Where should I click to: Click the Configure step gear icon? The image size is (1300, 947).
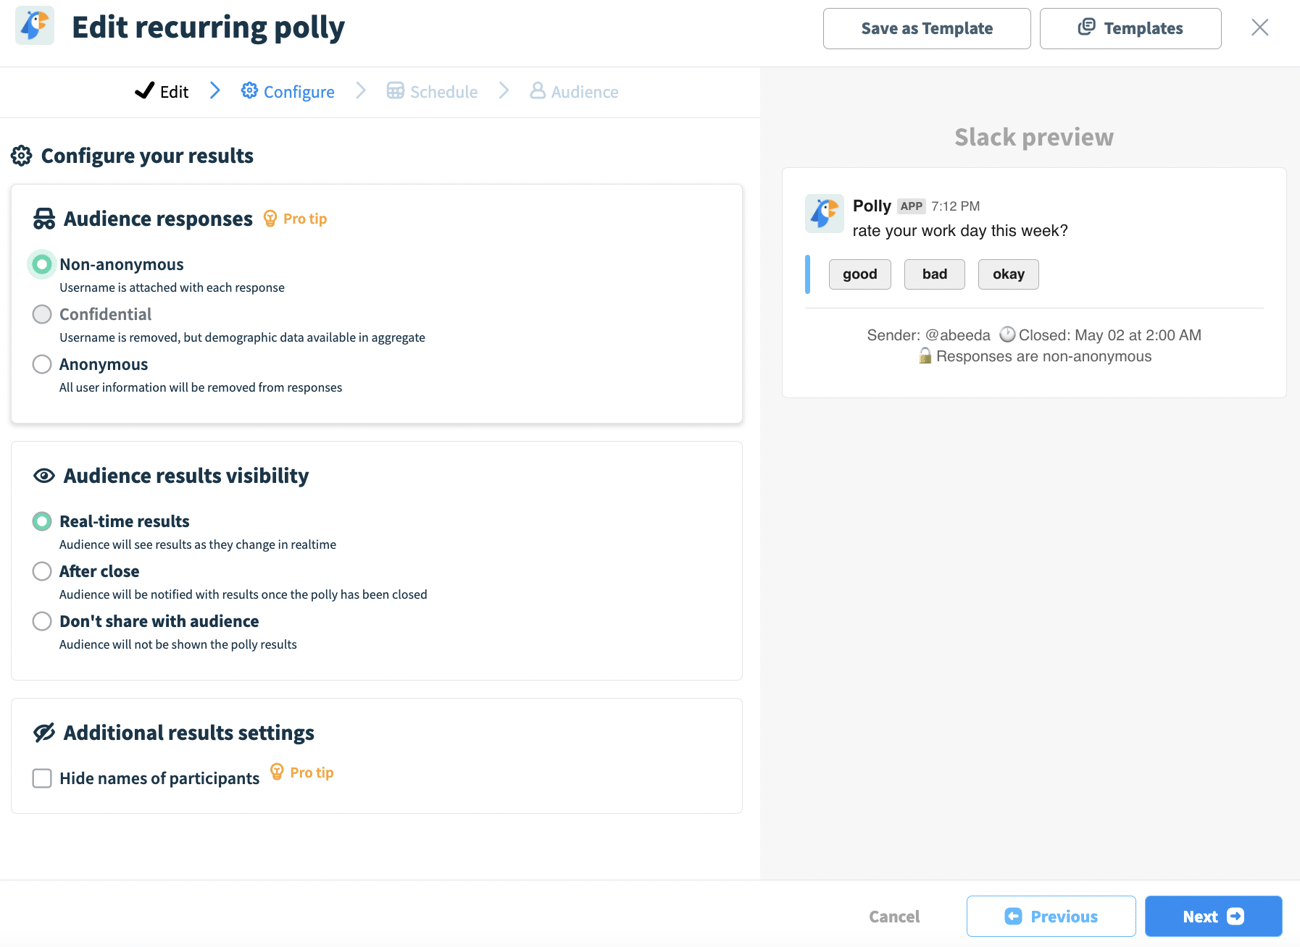tap(249, 91)
